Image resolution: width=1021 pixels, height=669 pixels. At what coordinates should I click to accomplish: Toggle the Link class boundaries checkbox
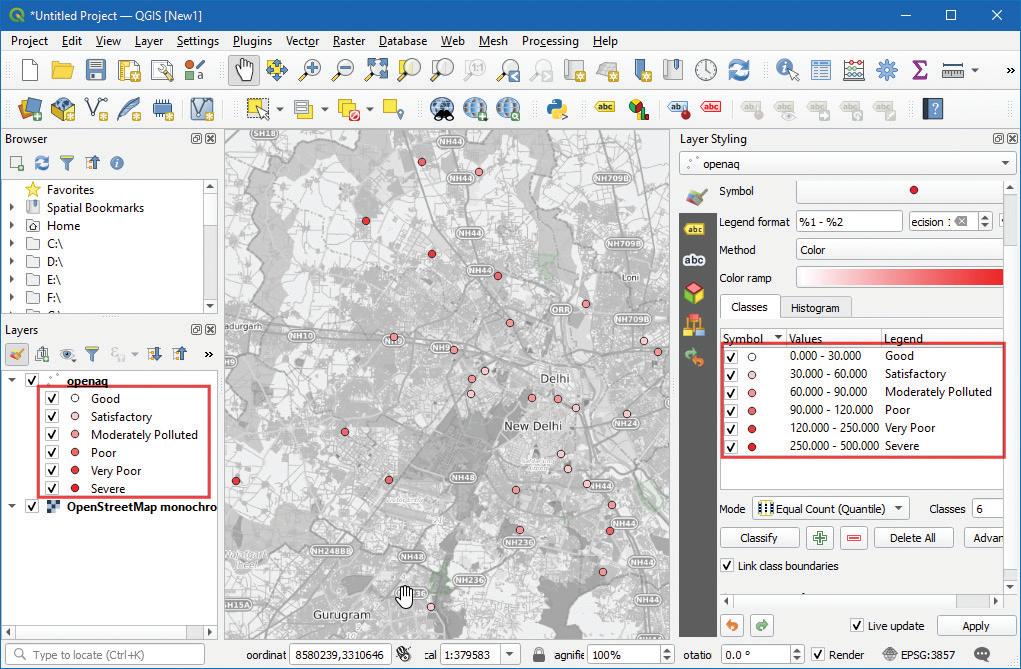click(727, 566)
